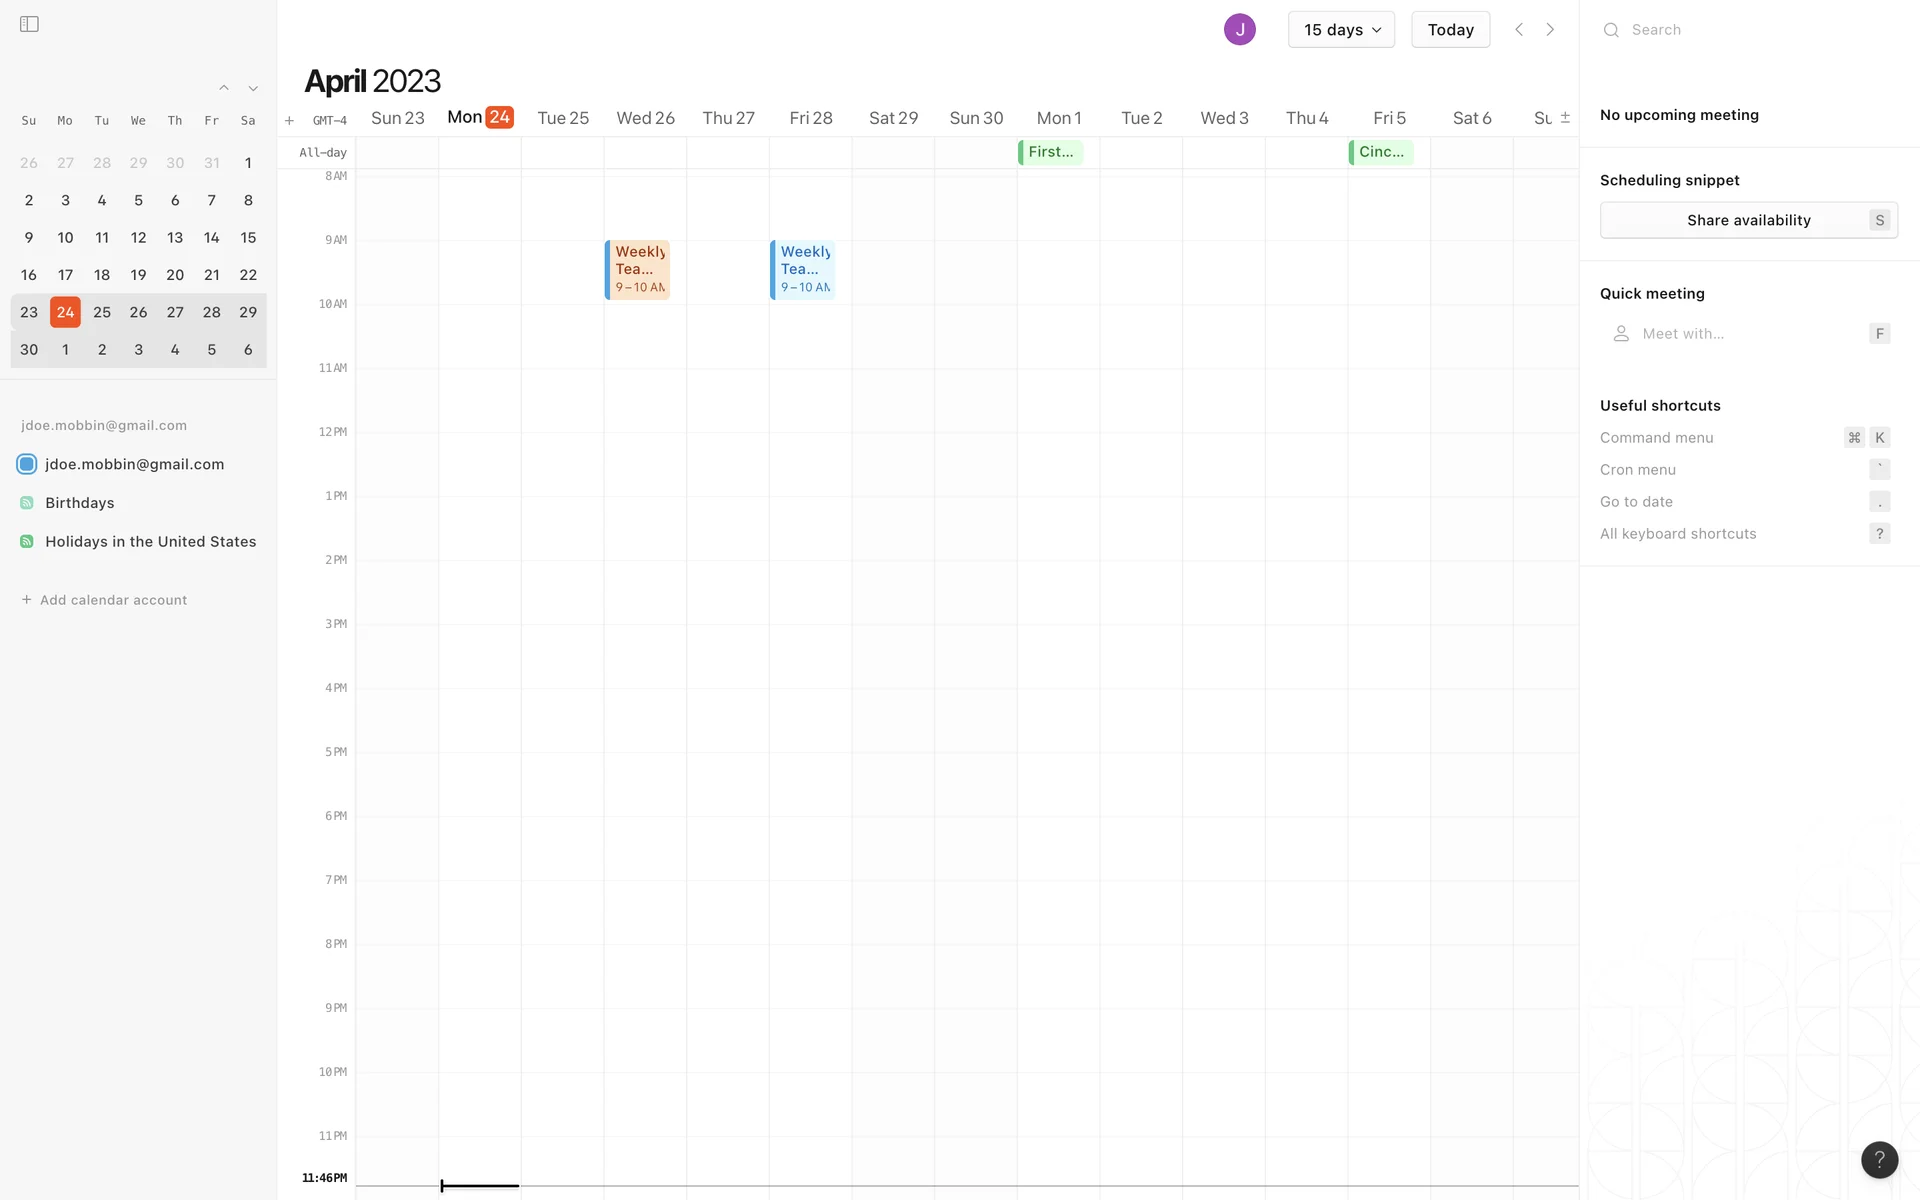Move mini calendar to next month
Screen dimensions: 1920x1200
click(253, 88)
